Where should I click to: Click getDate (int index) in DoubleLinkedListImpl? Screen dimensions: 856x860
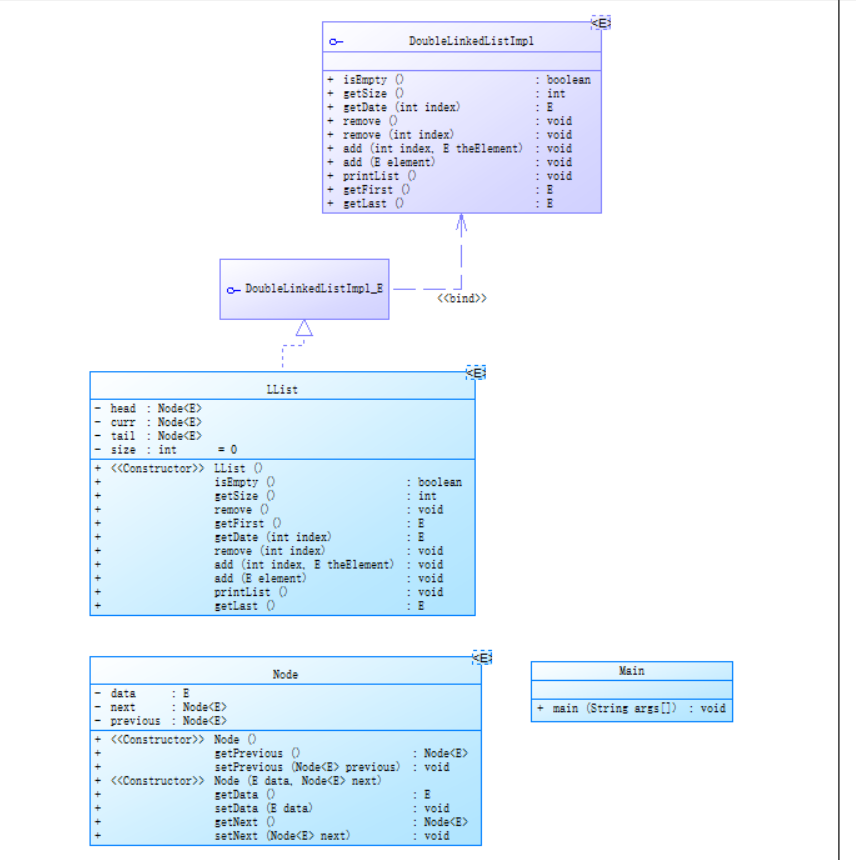(x=401, y=108)
